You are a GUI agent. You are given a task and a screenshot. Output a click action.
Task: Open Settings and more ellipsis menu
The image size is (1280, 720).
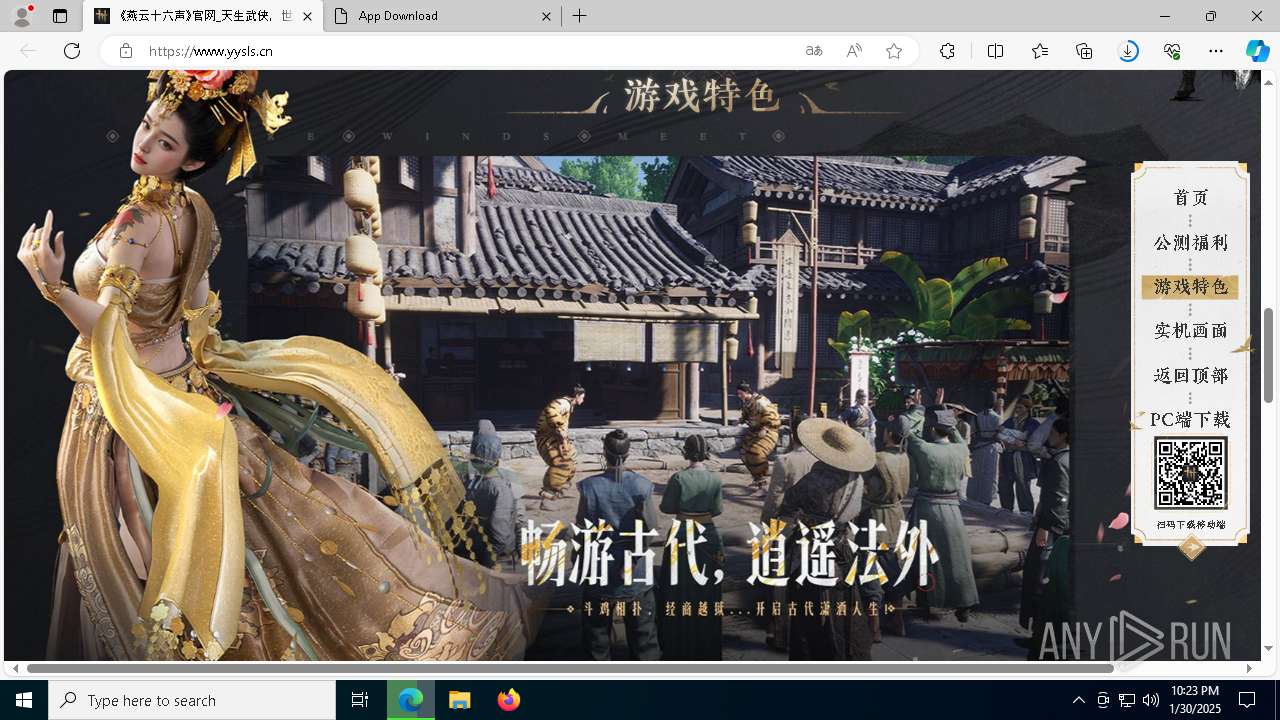[x=1216, y=51]
